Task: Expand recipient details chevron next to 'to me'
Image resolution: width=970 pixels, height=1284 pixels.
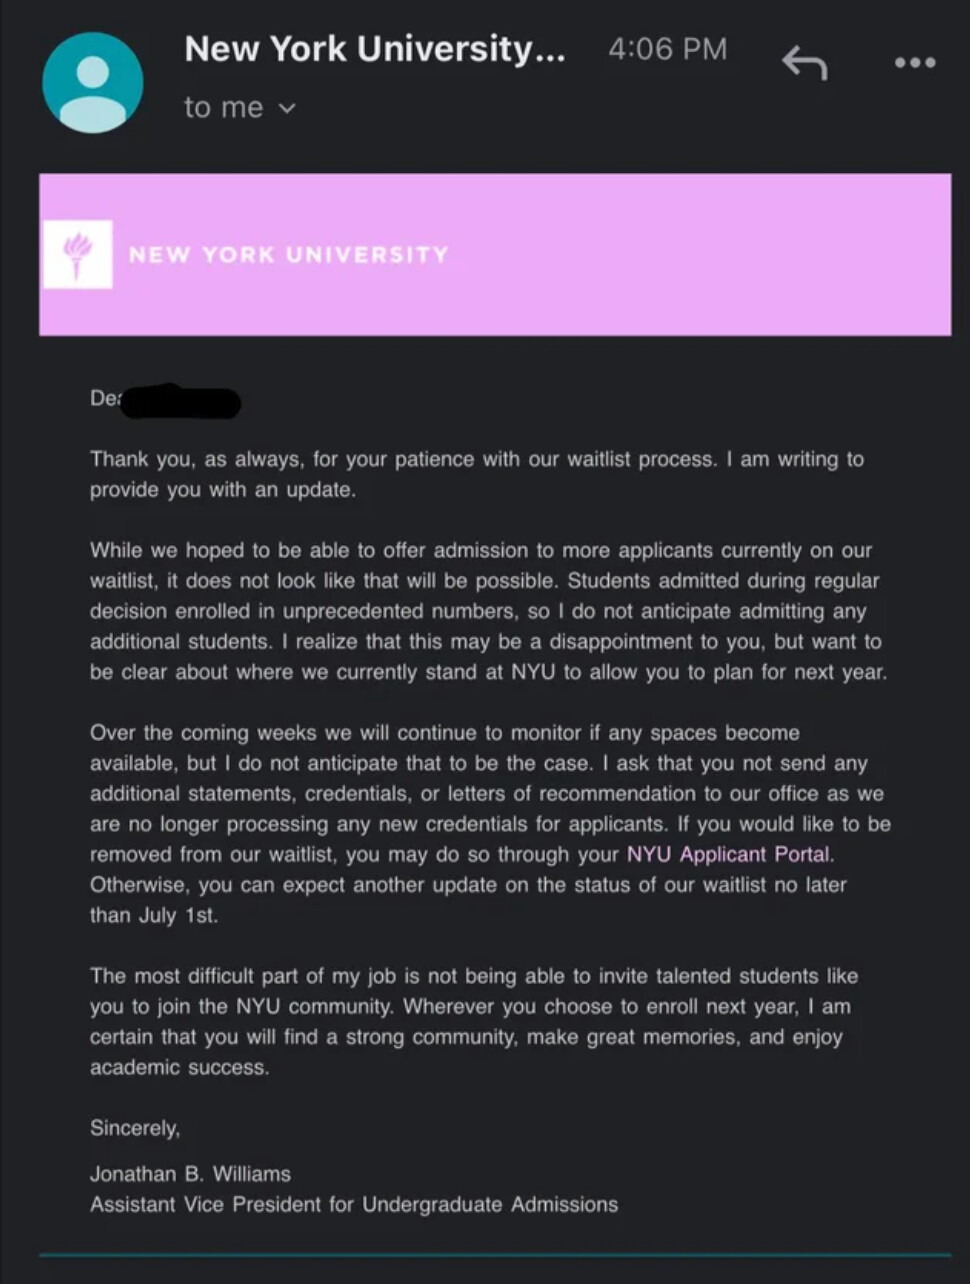Action: 288,108
